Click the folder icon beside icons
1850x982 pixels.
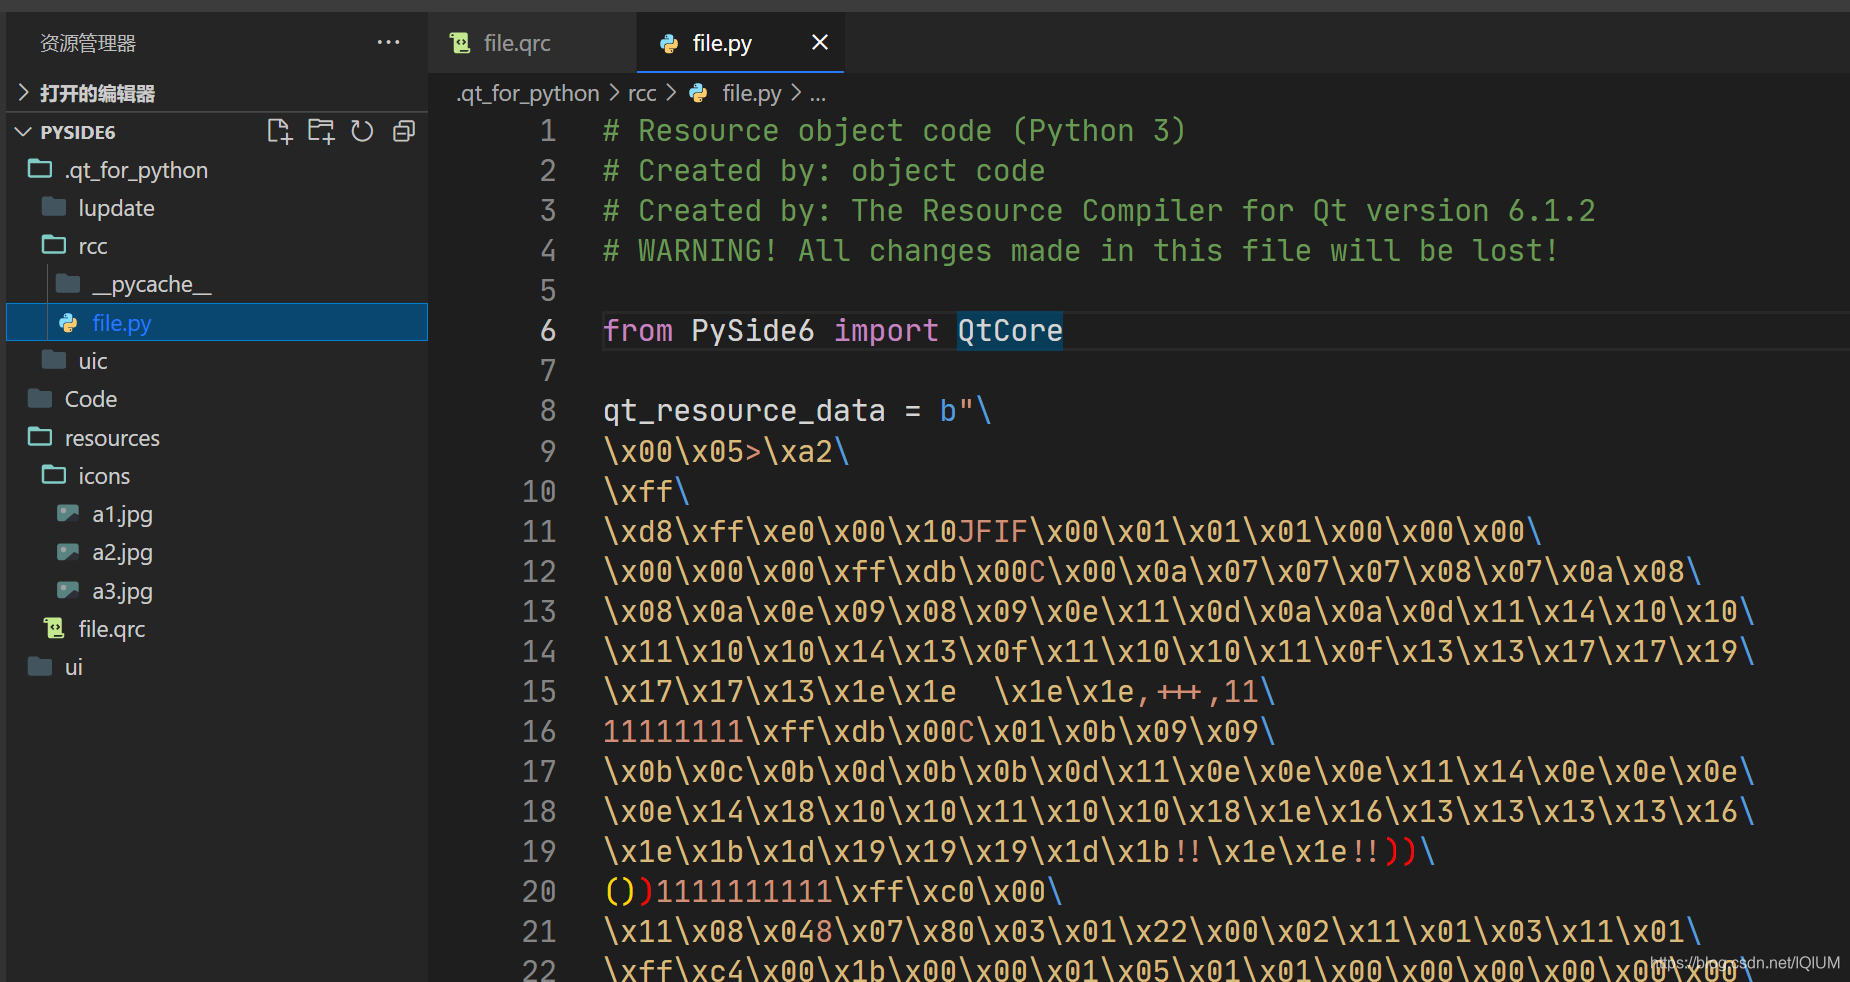pos(54,474)
